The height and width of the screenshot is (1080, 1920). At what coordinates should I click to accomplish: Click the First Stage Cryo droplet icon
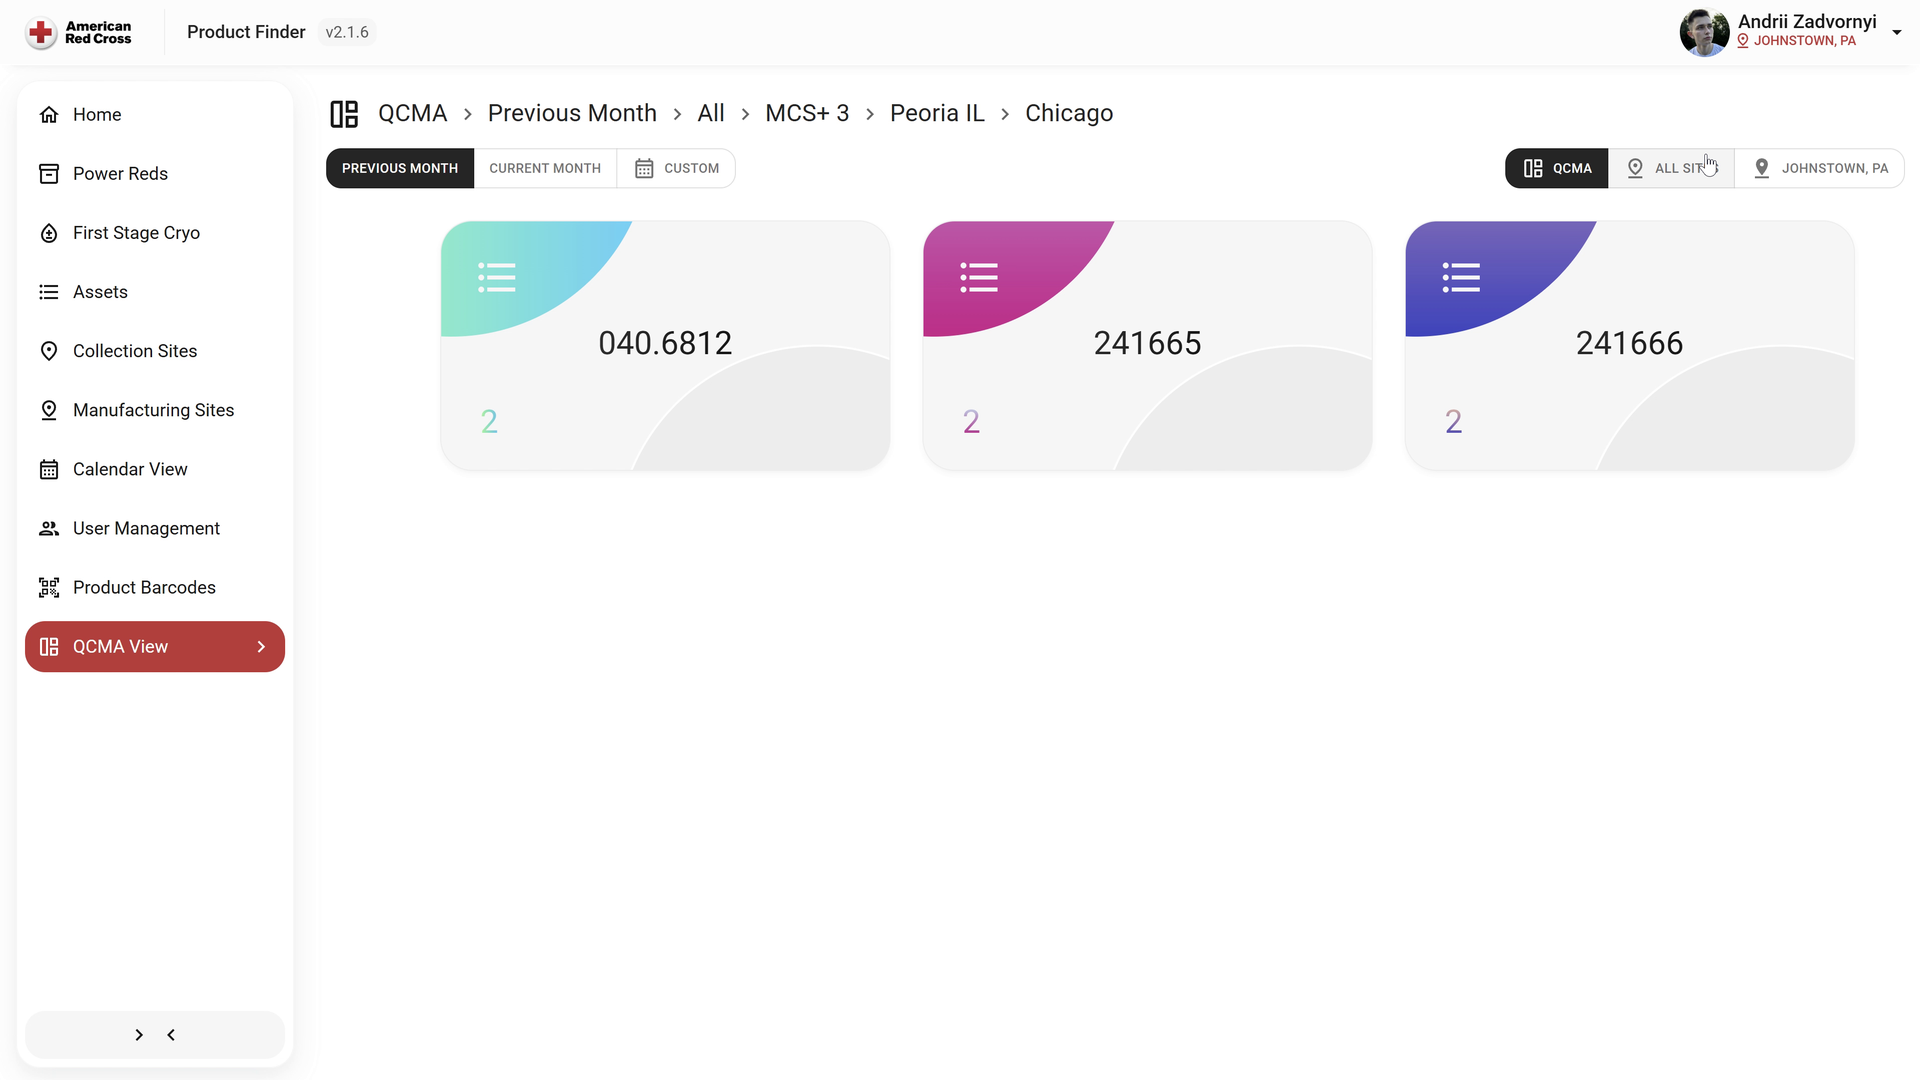pyautogui.click(x=49, y=233)
